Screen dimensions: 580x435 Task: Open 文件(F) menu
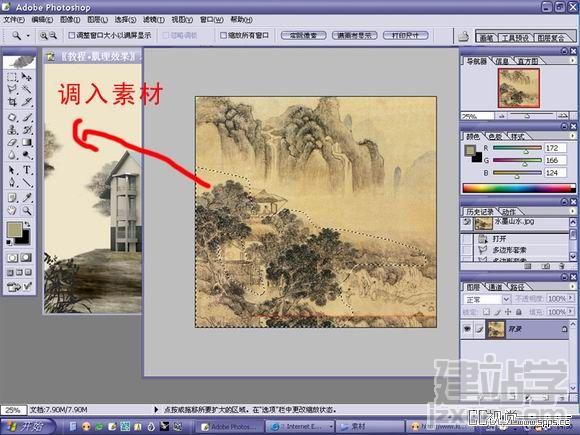coord(14,20)
